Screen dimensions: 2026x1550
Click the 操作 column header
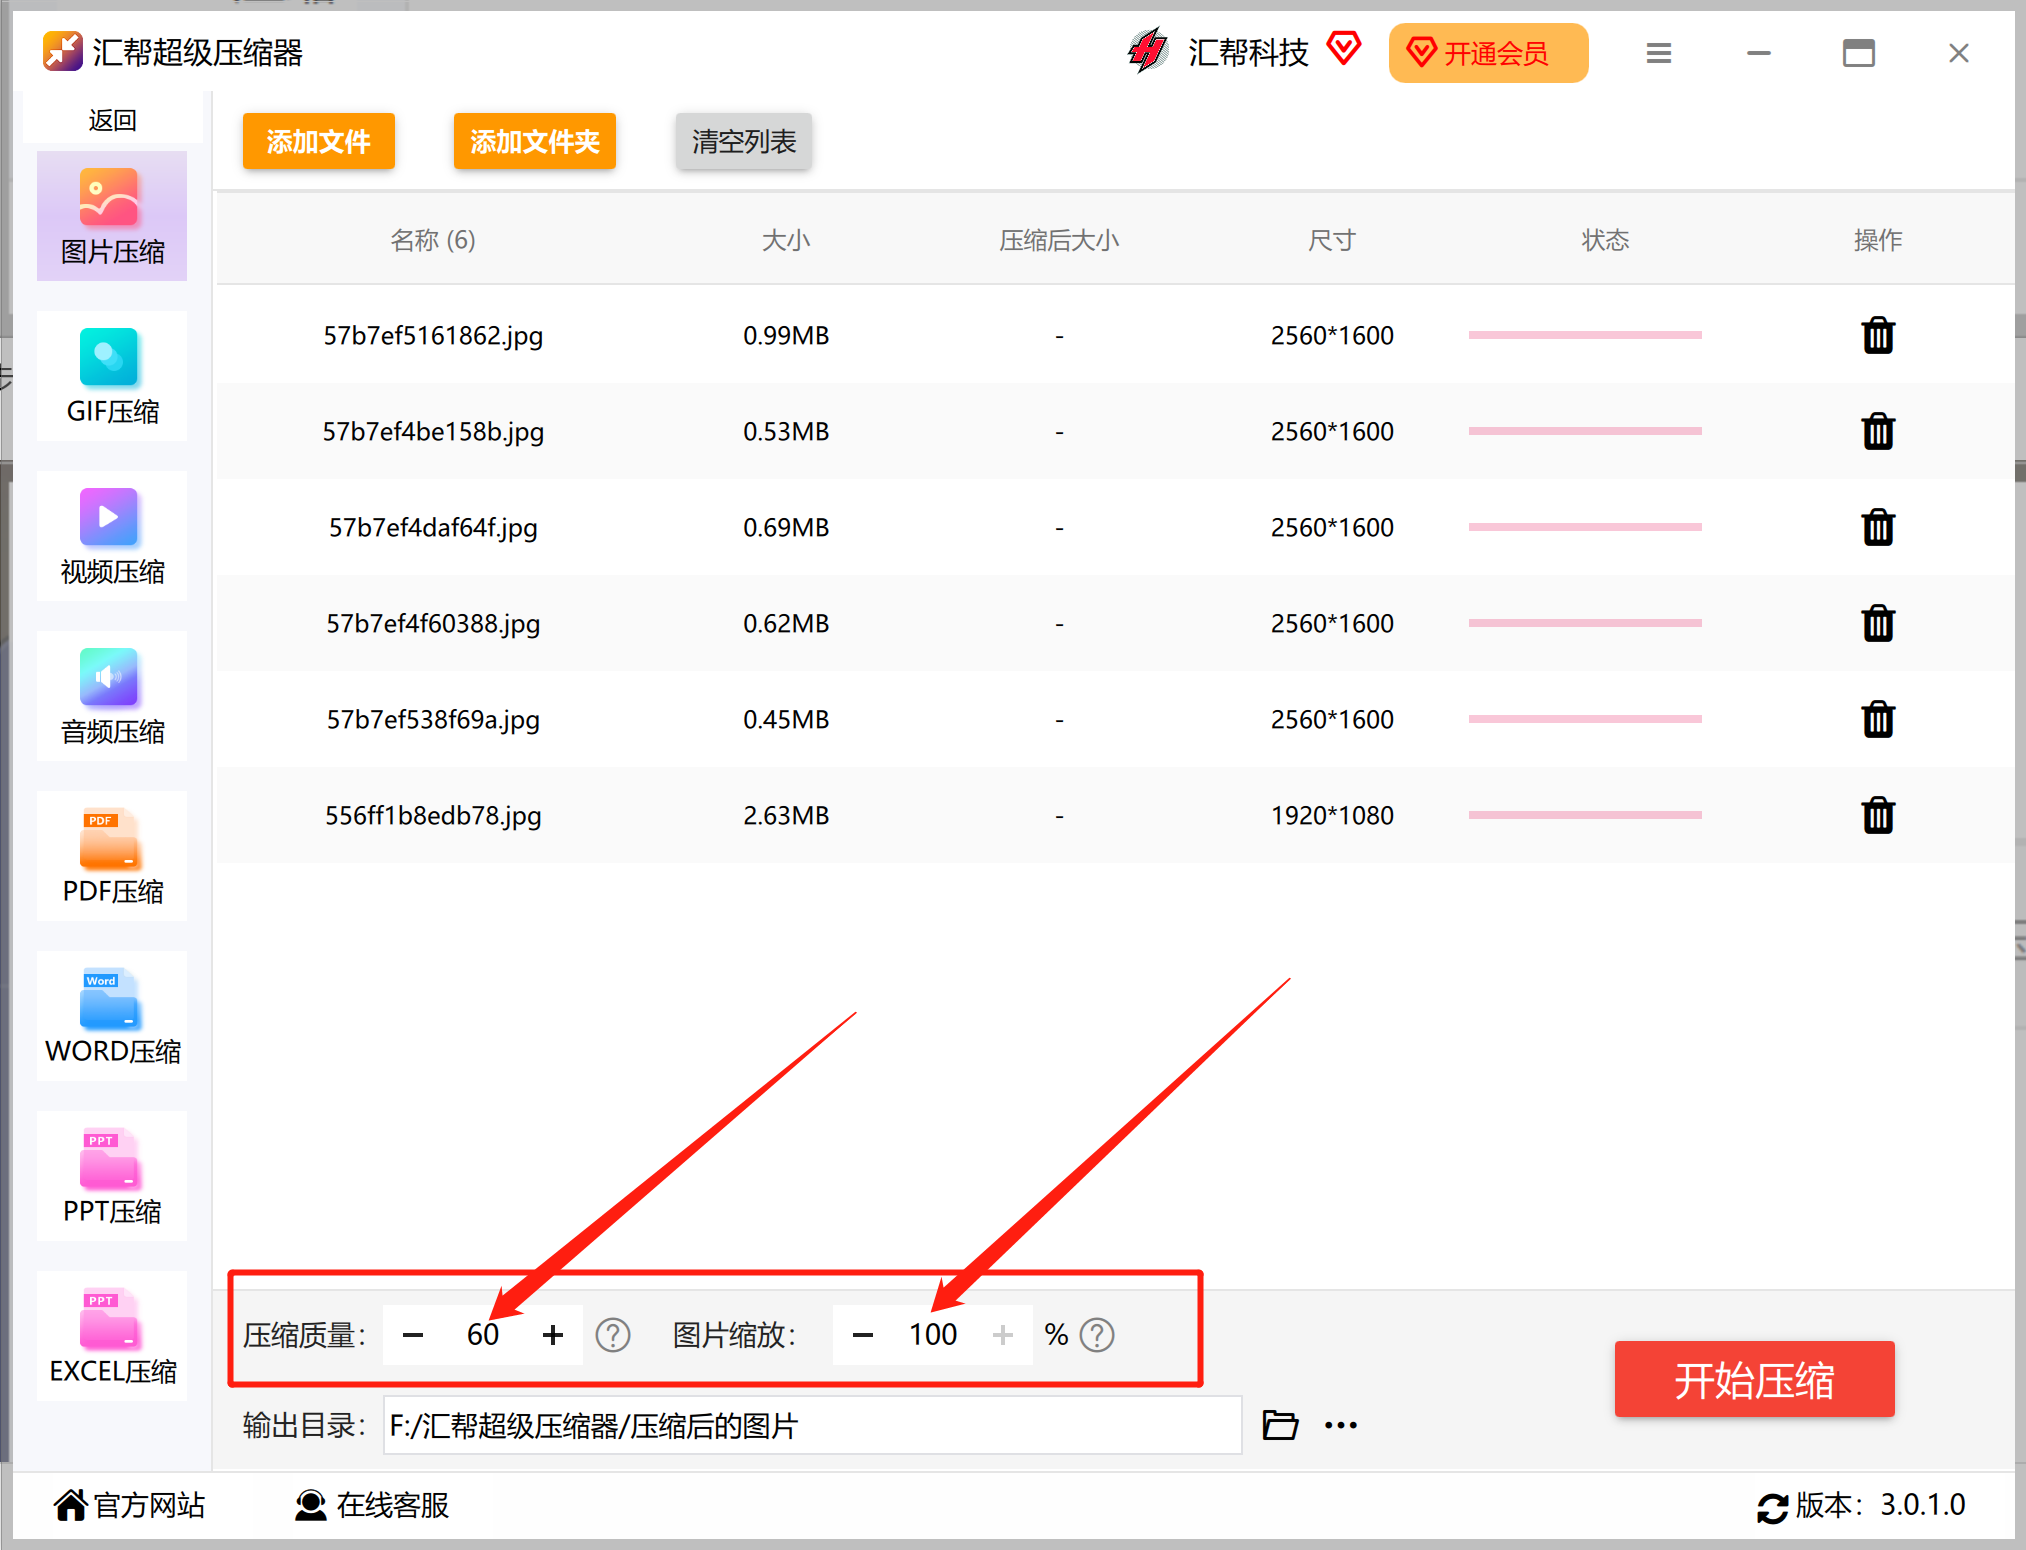coord(1878,240)
